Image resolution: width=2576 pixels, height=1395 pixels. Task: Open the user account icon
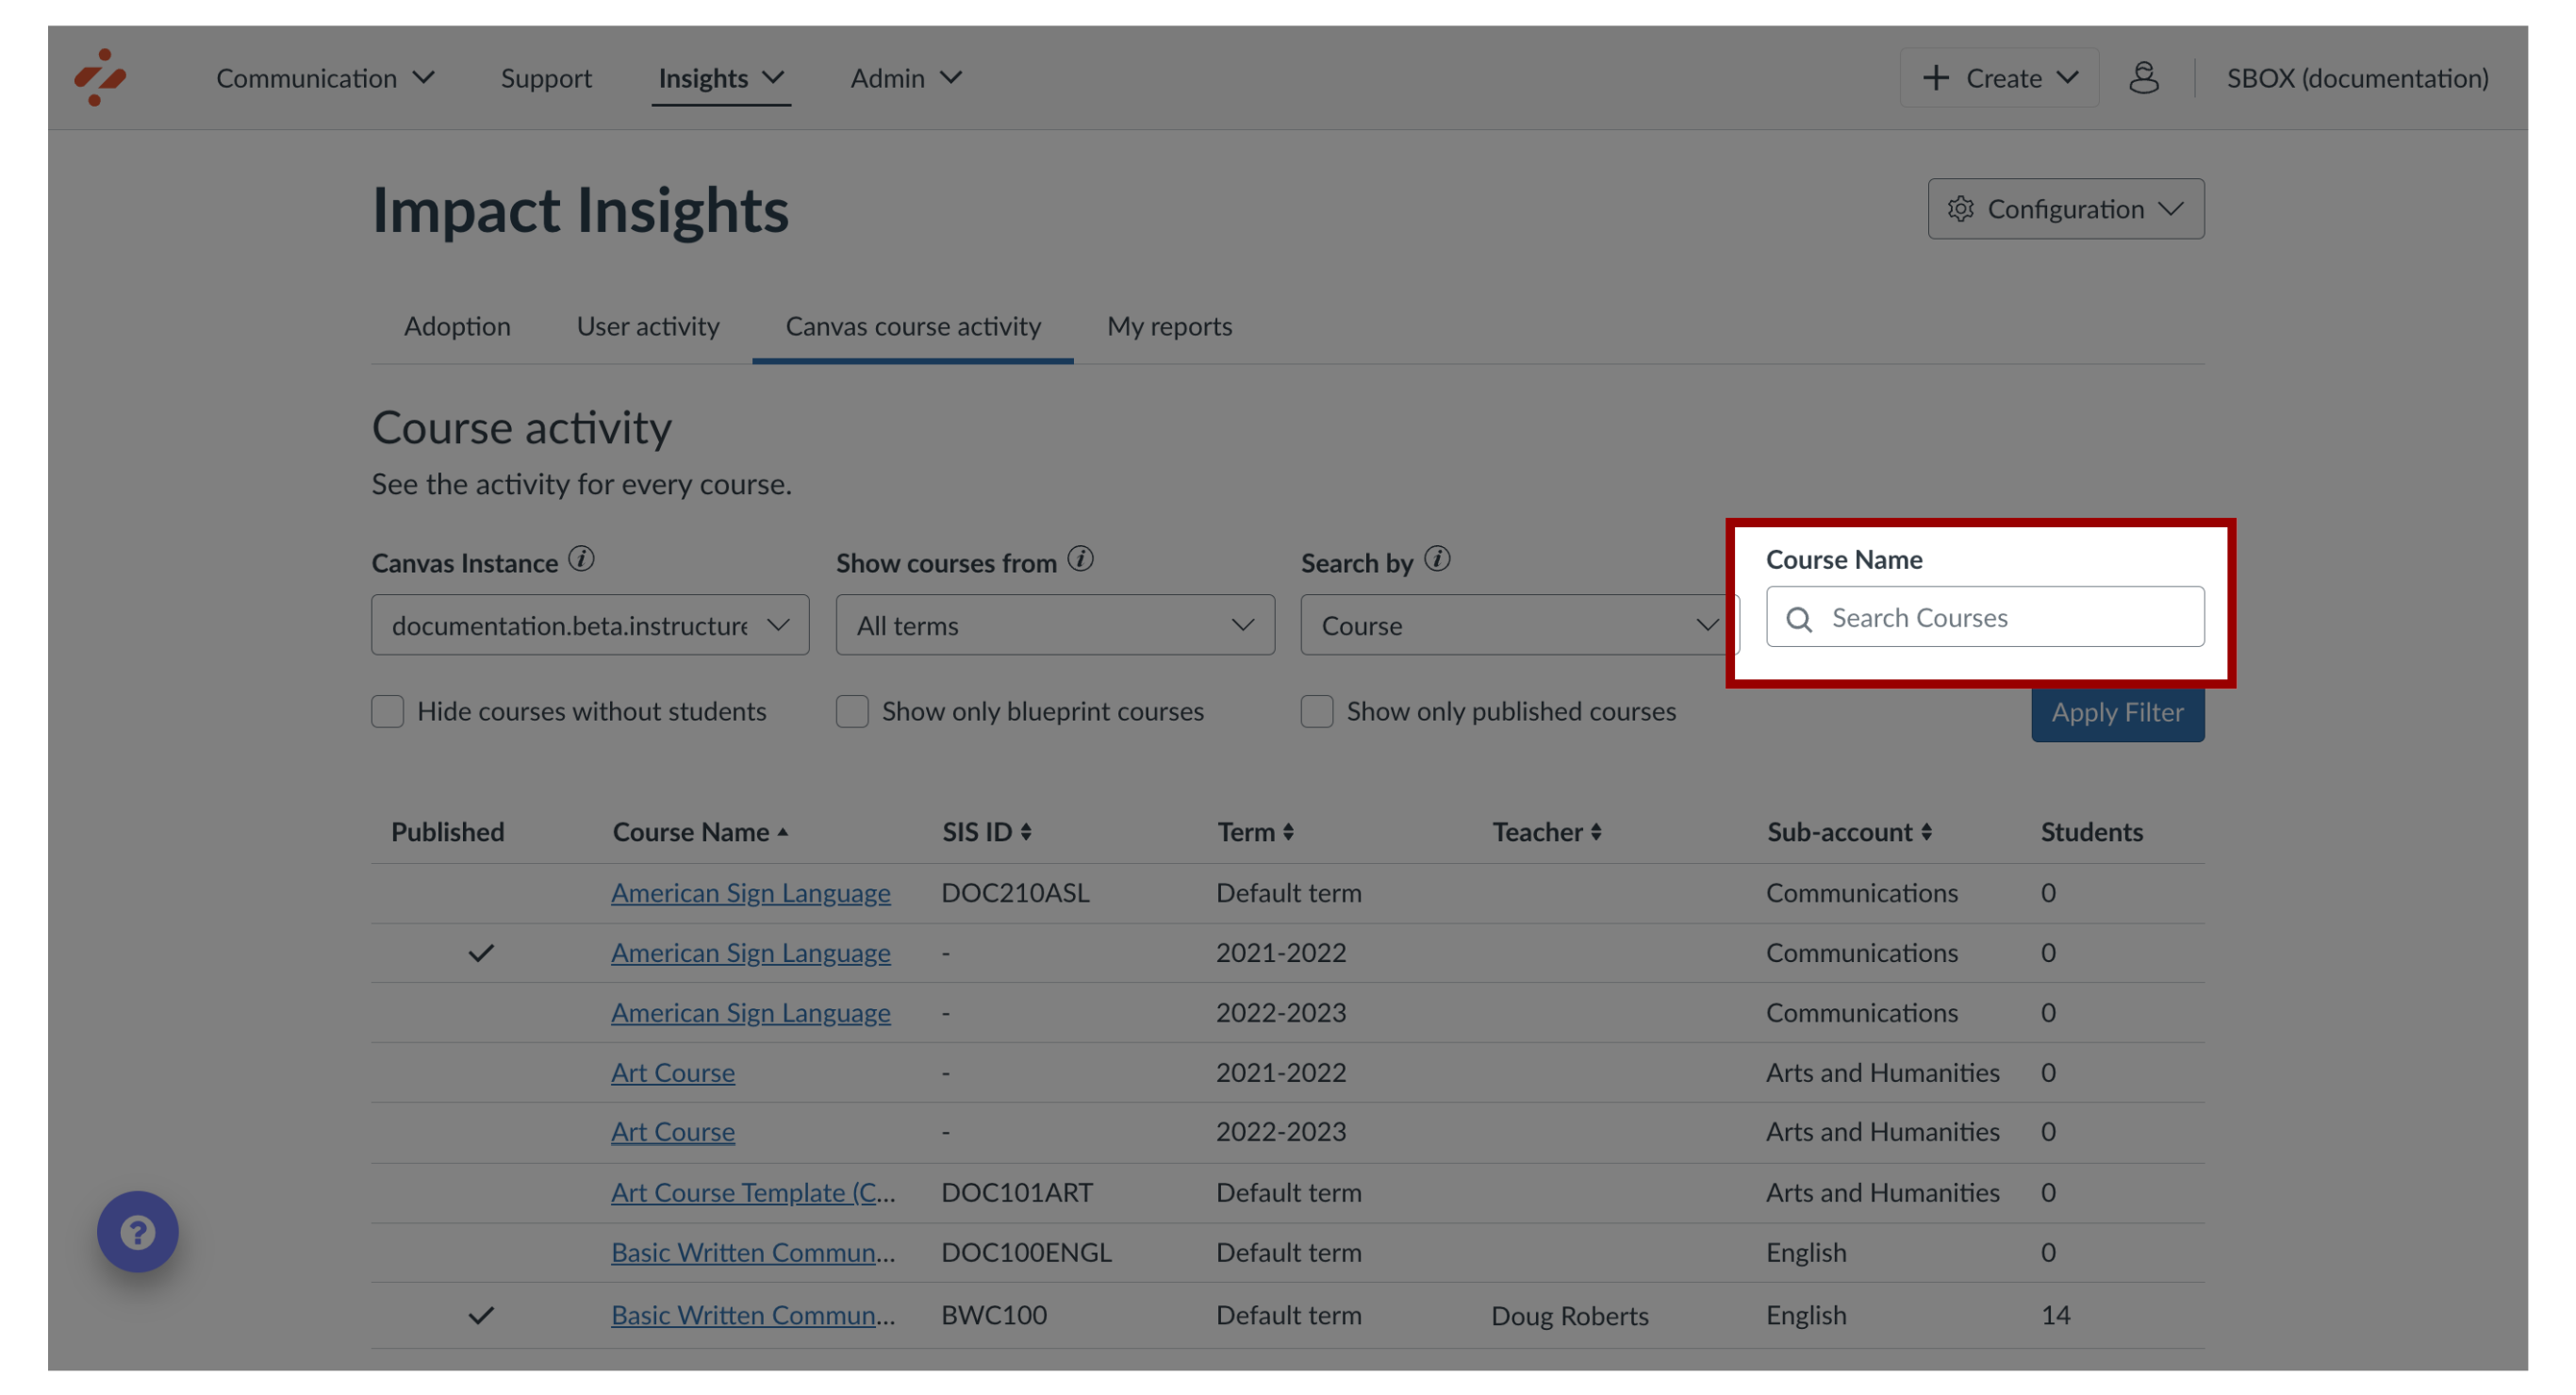point(2143,77)
